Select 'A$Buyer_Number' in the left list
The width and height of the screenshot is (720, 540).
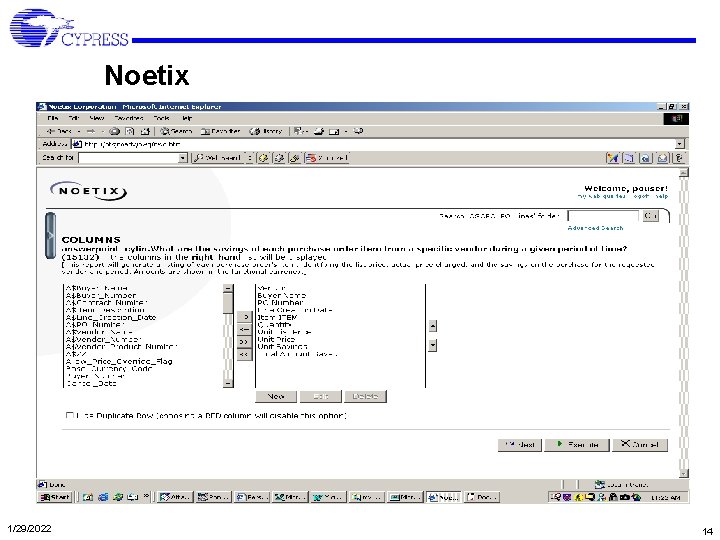click(101, 296)
